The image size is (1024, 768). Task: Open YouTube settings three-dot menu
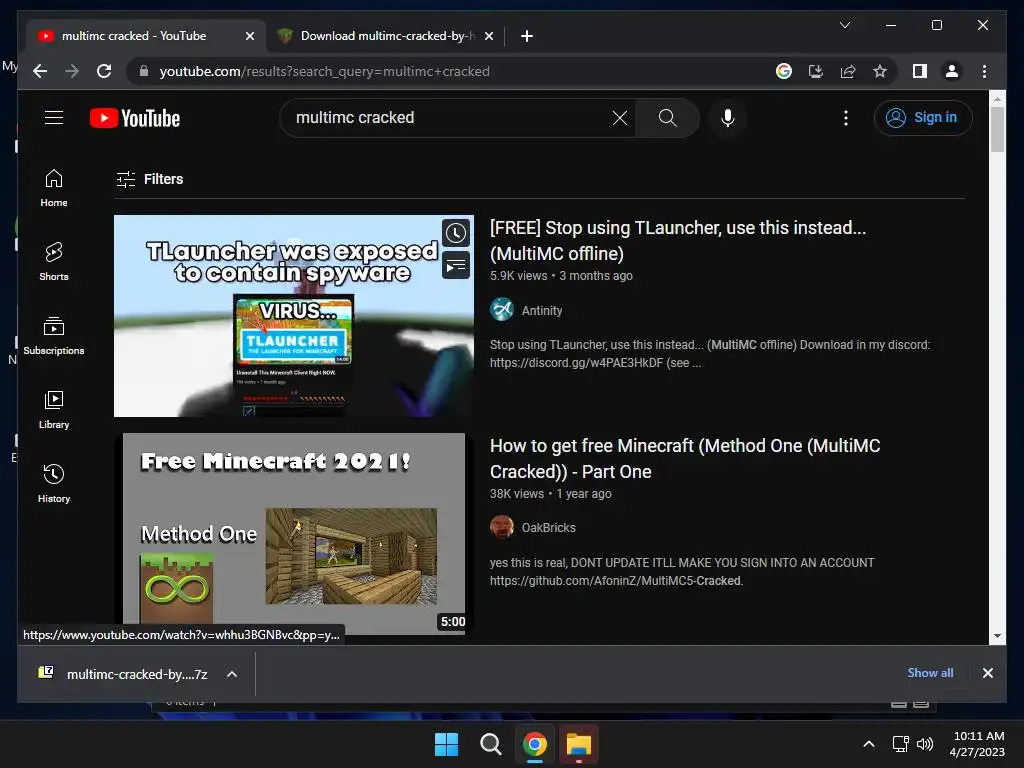846,118
